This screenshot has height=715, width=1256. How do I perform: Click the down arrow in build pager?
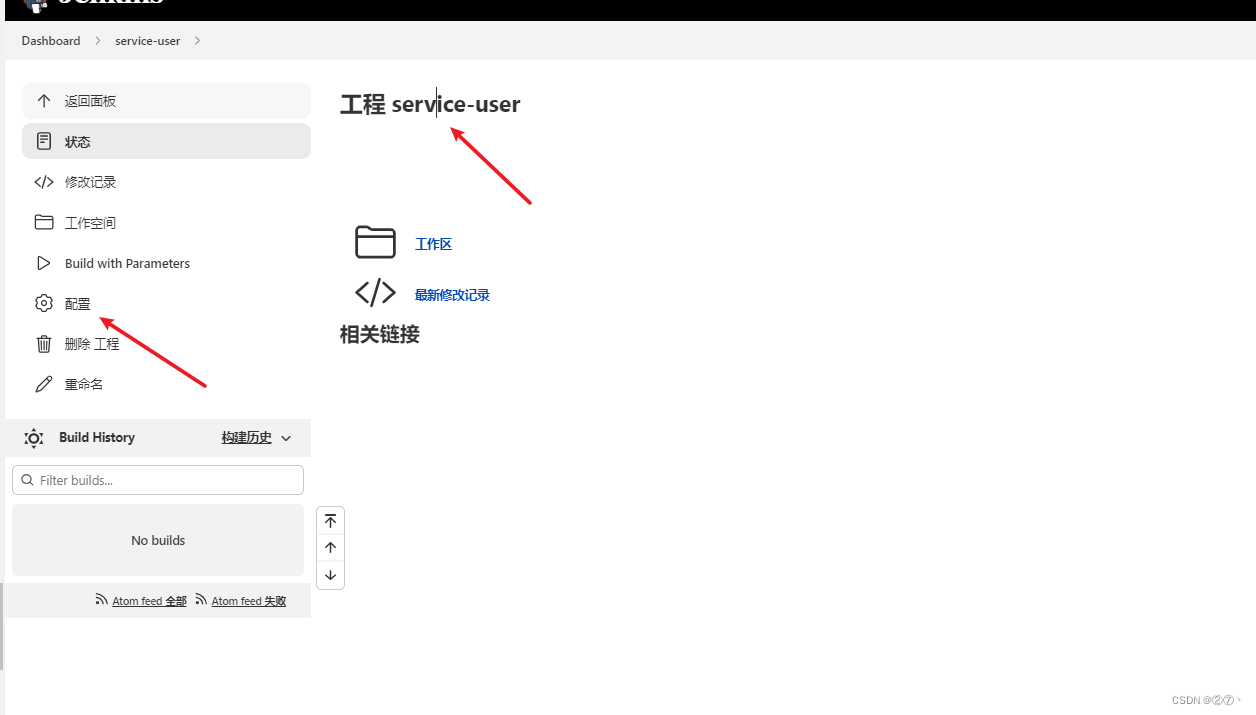point(330,575)
